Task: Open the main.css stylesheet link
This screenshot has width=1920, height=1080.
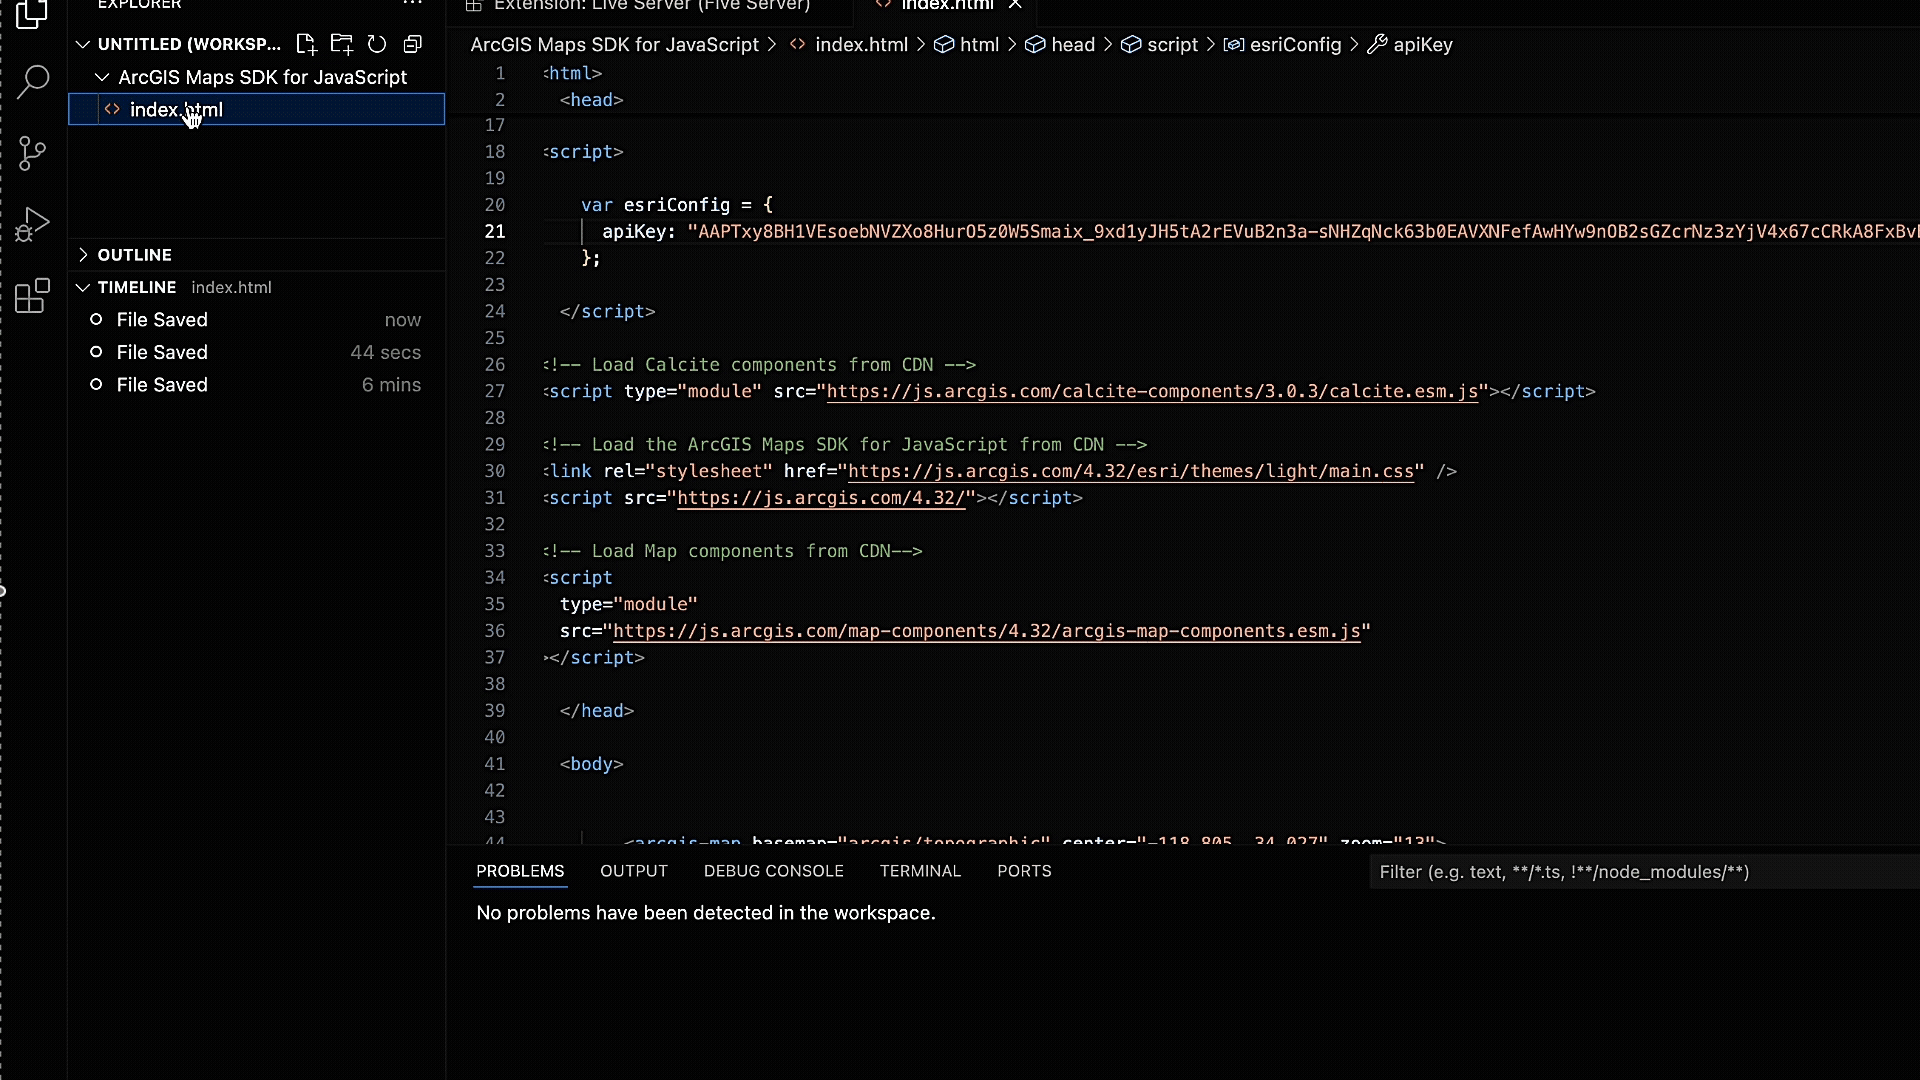Action: point(1130,471)
